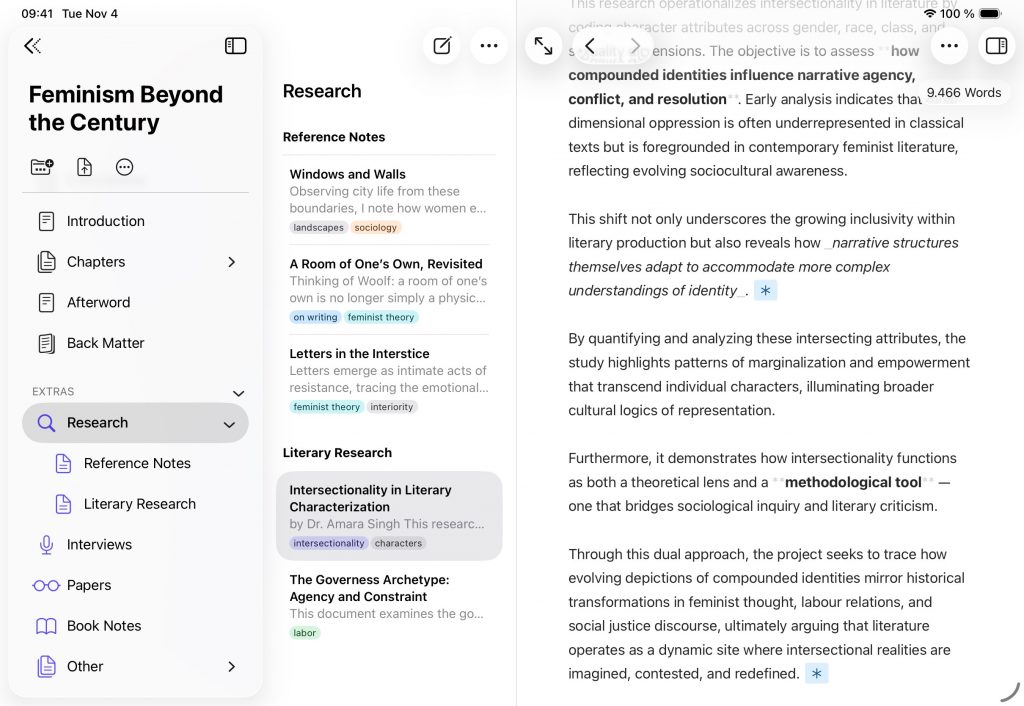This screenshot has width=1024, height=706.
Task: Open the Introduction sheet group
Action: (105, 221)
